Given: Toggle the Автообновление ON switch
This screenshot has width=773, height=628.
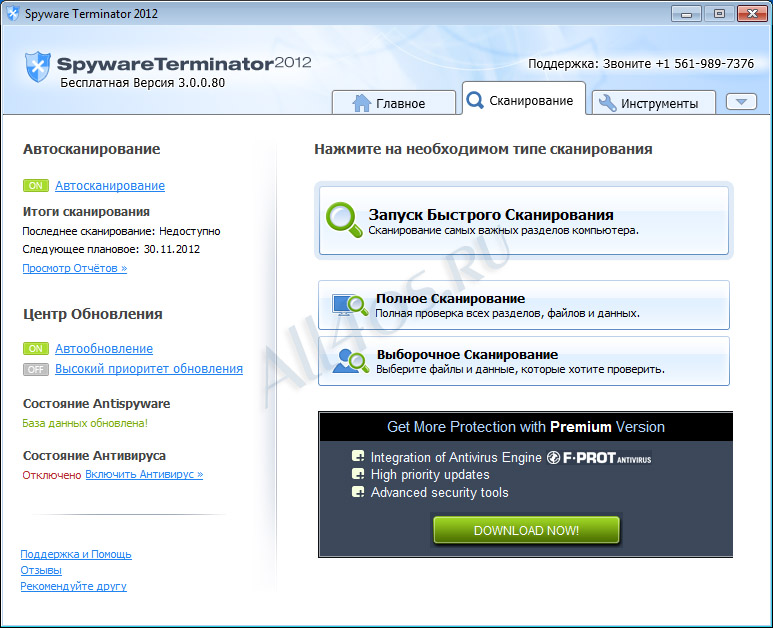Looking at the screenshot, I should point(35,349).
